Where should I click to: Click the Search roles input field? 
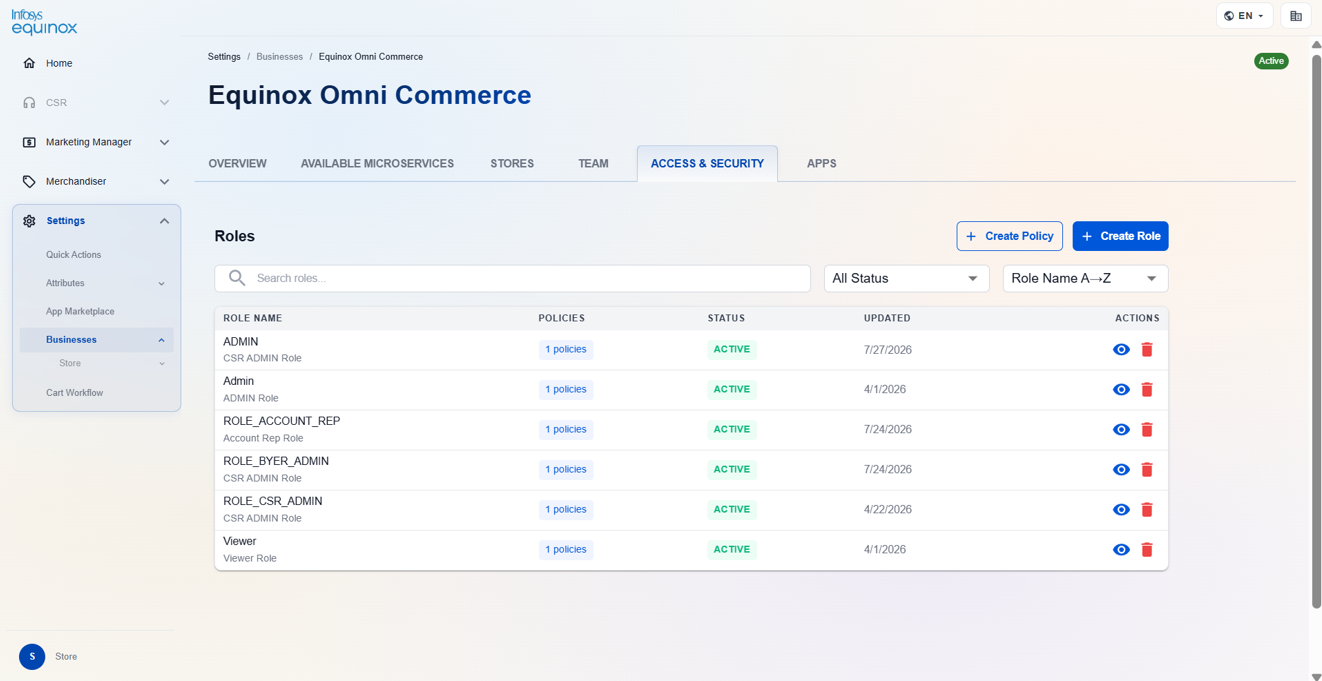click(512, 278)
